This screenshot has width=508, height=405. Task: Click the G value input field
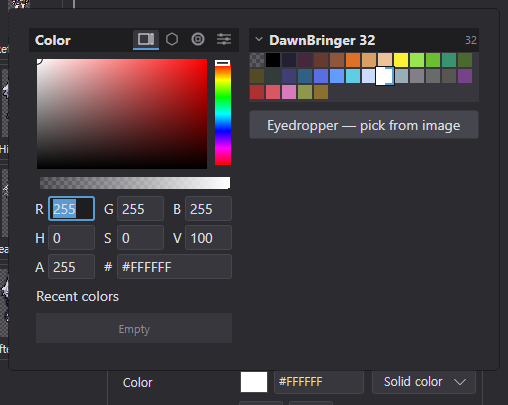[x=140, y=209]
